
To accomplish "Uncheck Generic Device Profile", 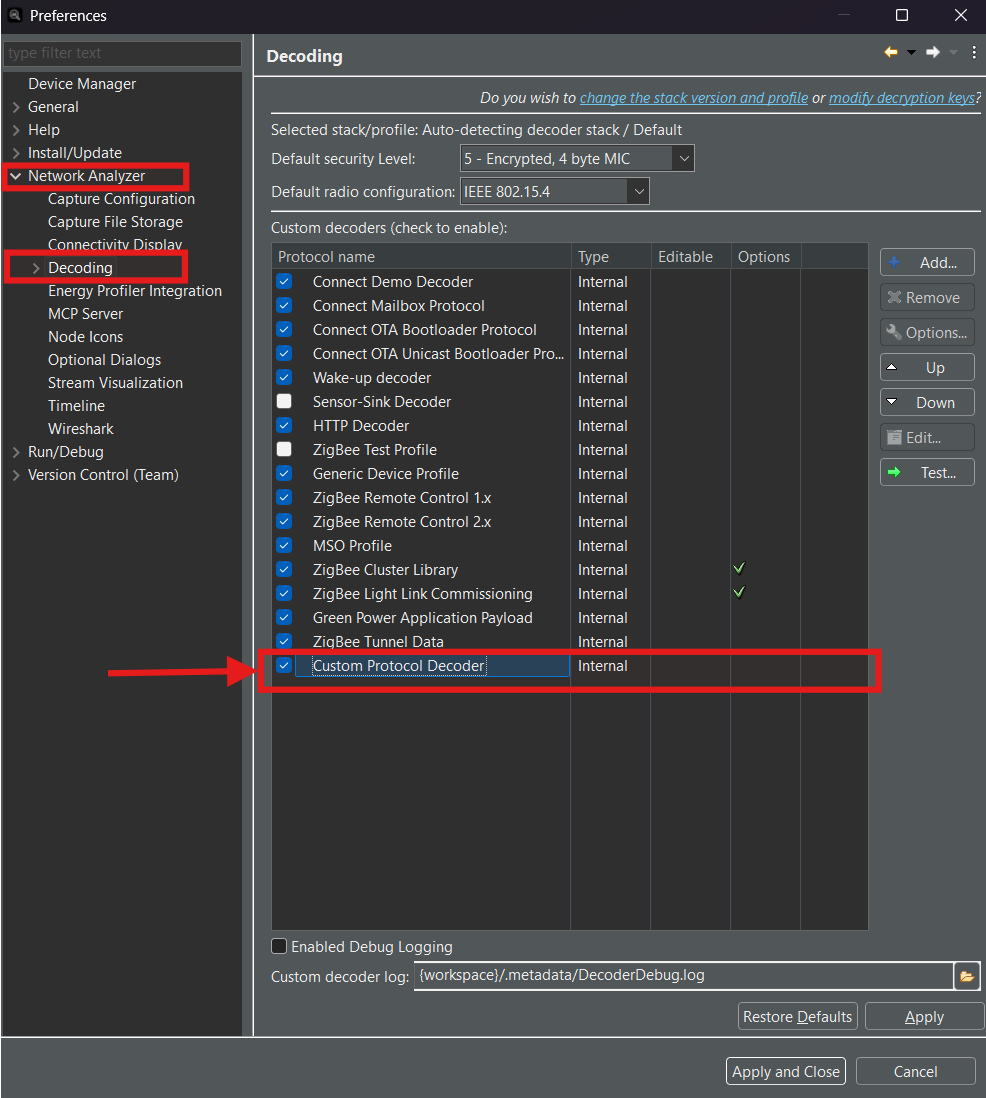I will point(284,473).
